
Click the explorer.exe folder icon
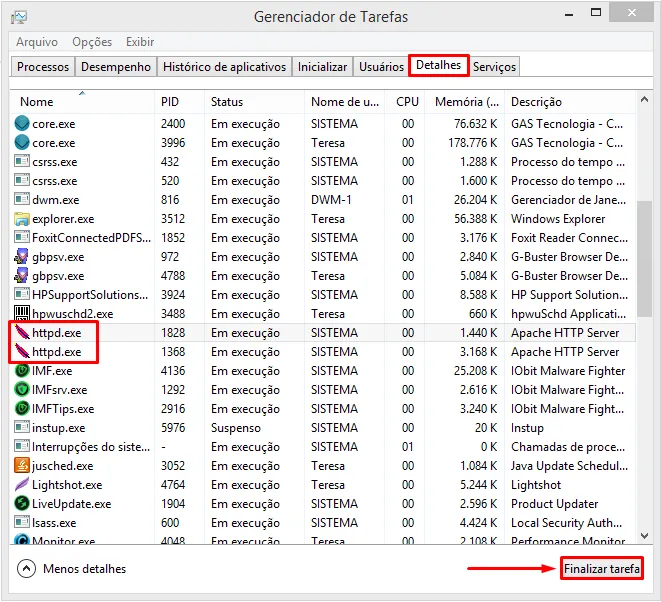pos(21,219)
